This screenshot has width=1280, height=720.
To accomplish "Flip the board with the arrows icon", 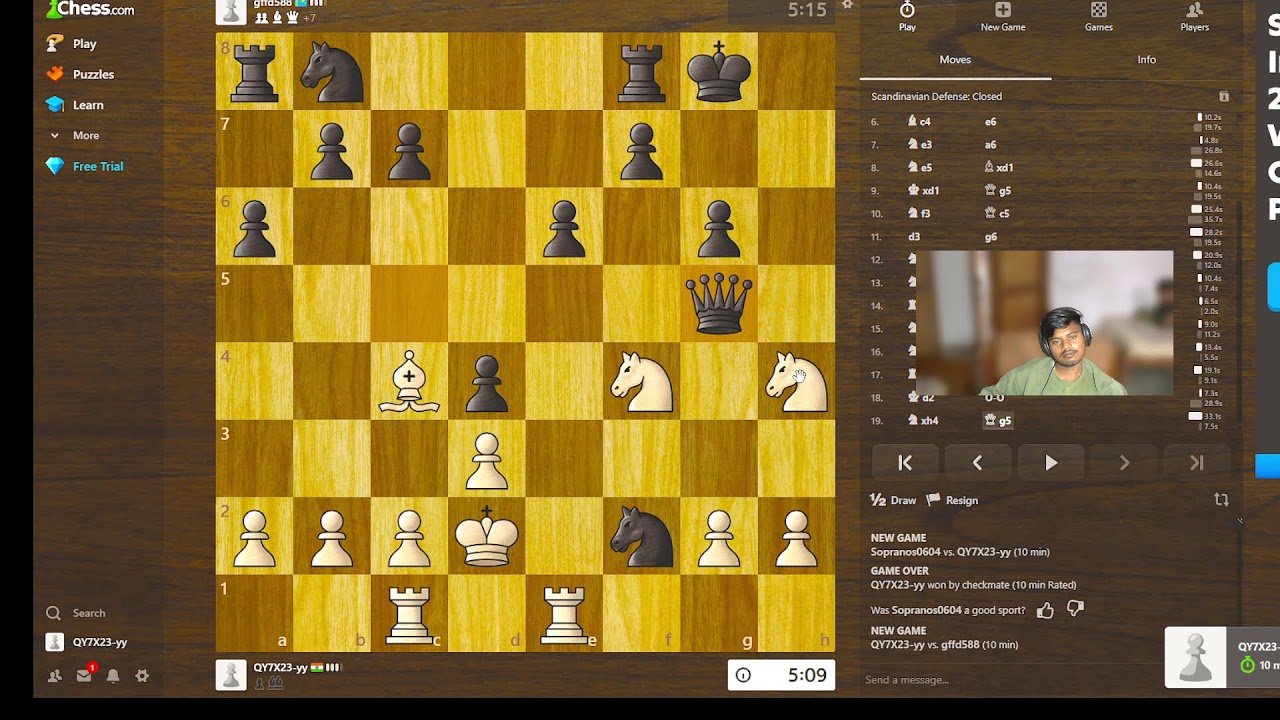I will coord(1221,499).
